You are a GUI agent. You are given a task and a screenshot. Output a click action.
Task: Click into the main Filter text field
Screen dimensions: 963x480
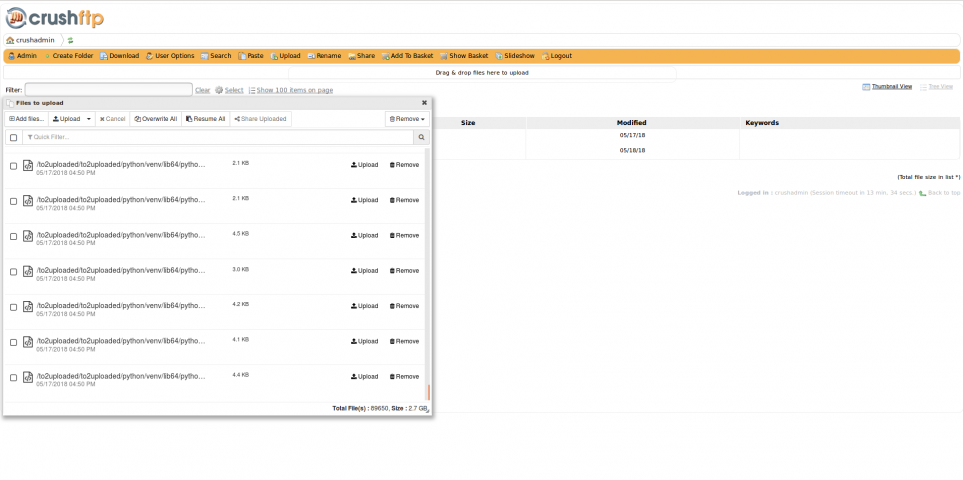click(x=108, y=90)
